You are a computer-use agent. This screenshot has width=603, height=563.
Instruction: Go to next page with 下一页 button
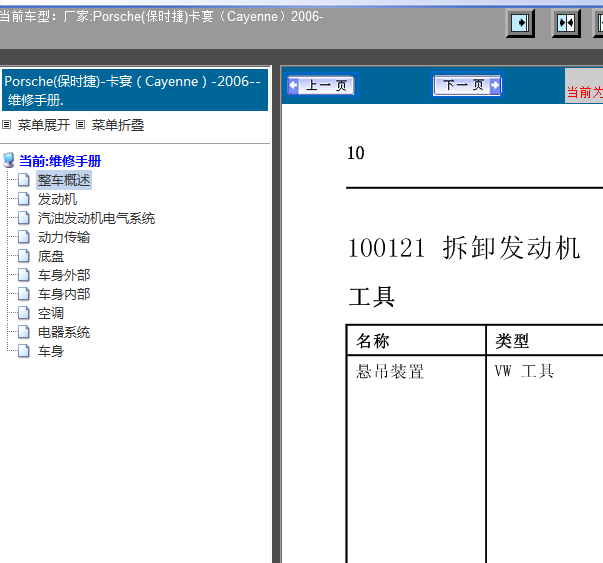(467, 85)
